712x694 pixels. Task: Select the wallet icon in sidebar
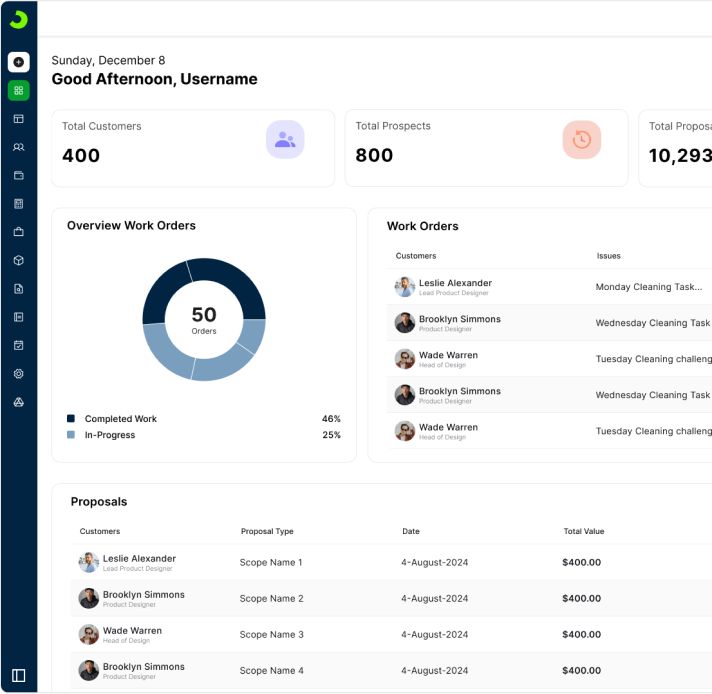point(18,176)
